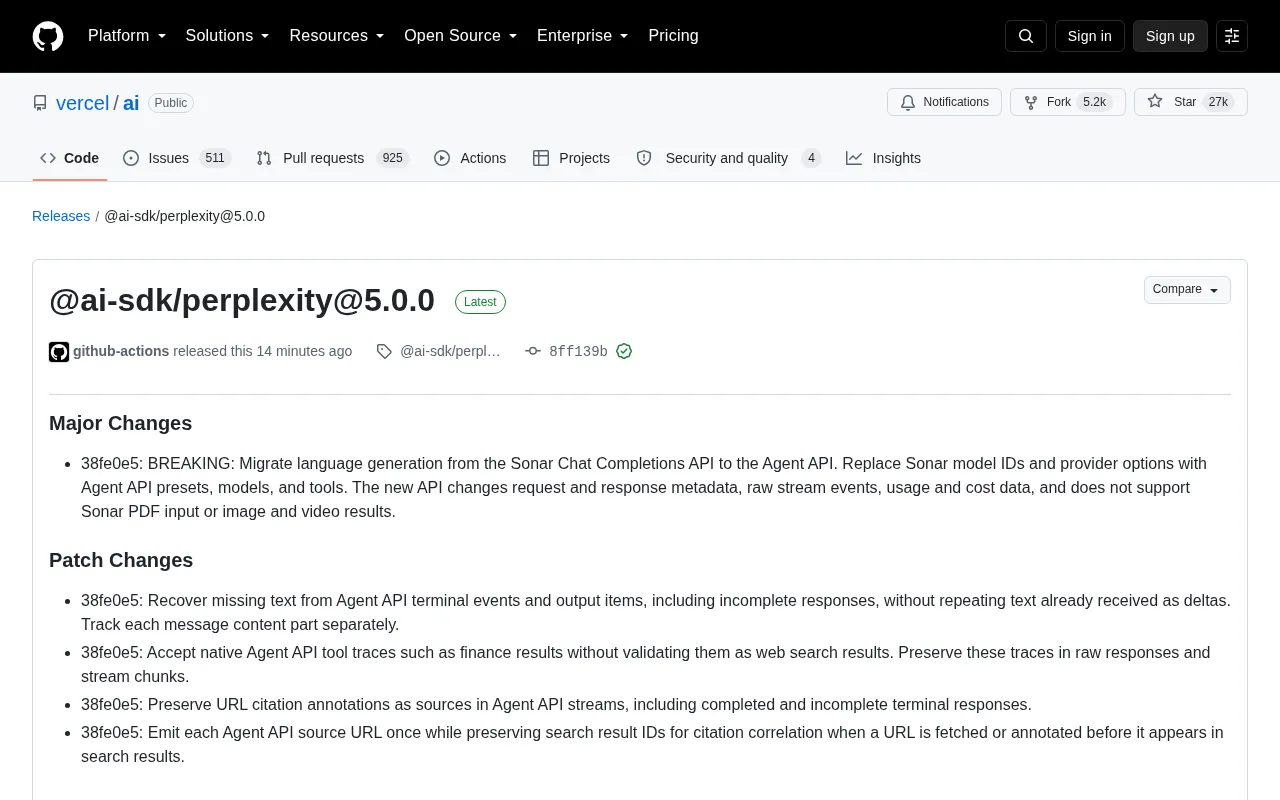
Task: Expand the Platform menu
Action: (127, 36)
